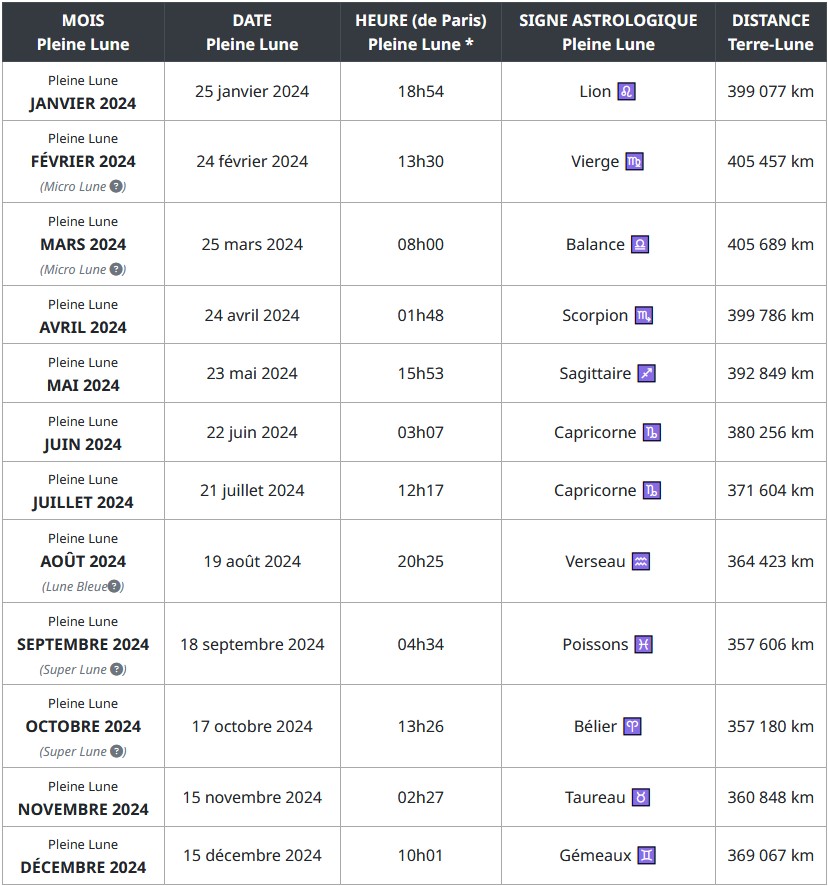Click the Bélier zodiac symbol icon

tap(632, 727)
